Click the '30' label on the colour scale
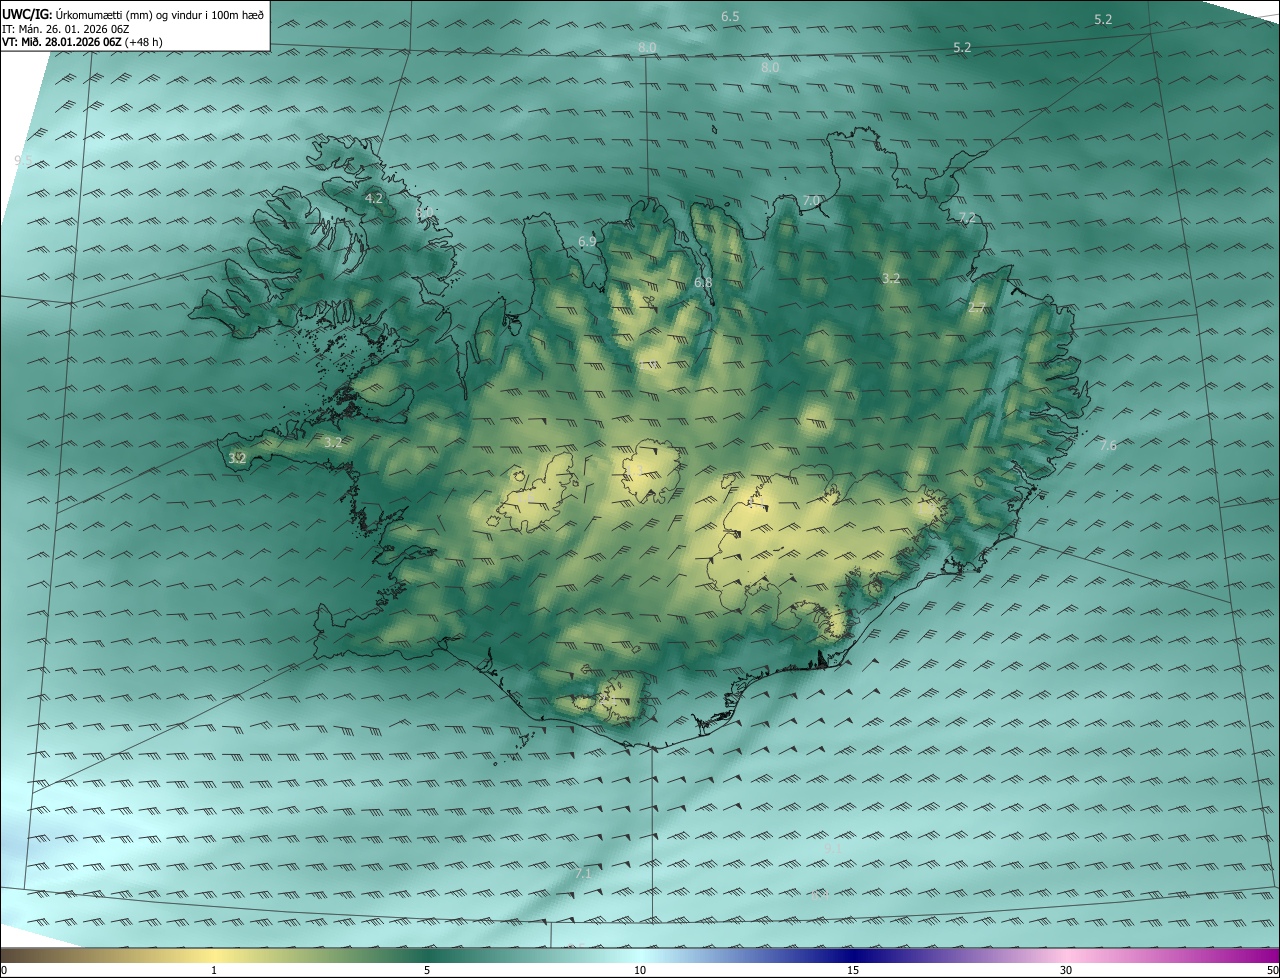The height and width of the screenshot is (978, 1280). pos(1066,970)
